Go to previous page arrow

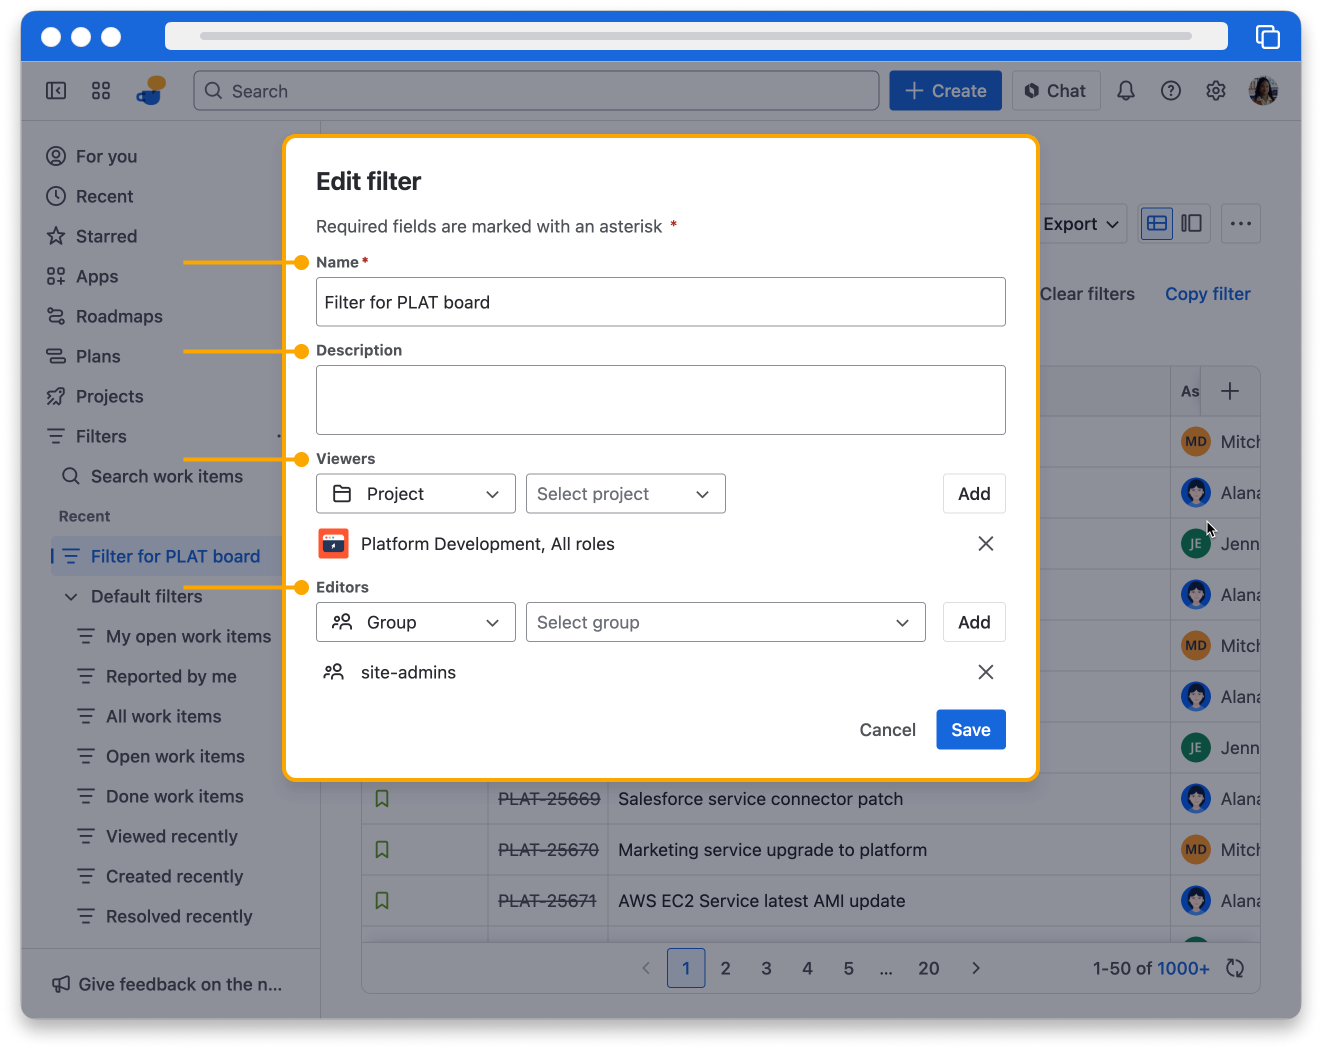point(646,968)
